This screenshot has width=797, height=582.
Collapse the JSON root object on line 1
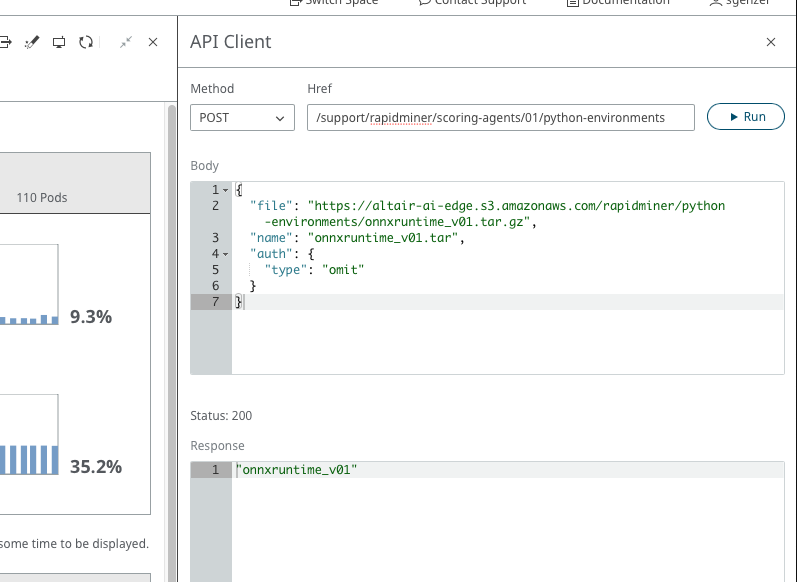pyautogui.click(x=225, y=190)
